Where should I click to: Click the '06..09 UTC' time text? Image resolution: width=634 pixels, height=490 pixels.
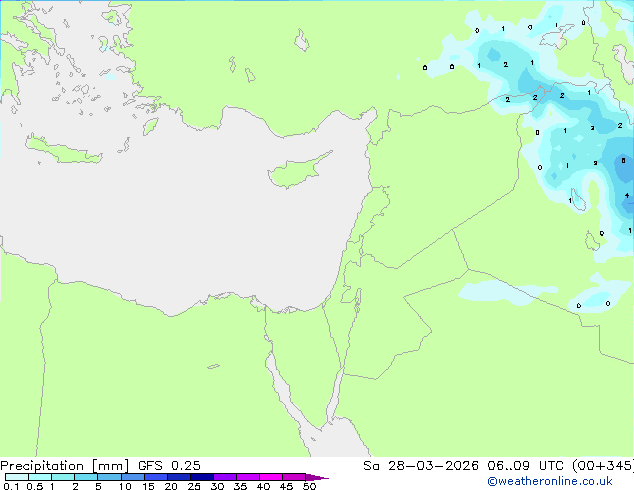click(x=525, y=466)
